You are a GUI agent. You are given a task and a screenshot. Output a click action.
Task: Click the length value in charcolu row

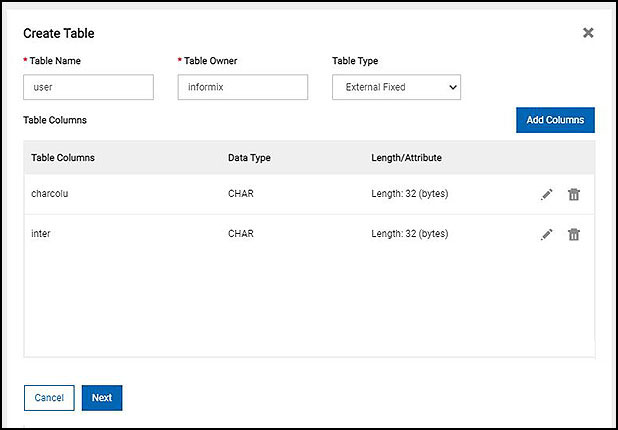coord(409,194)
